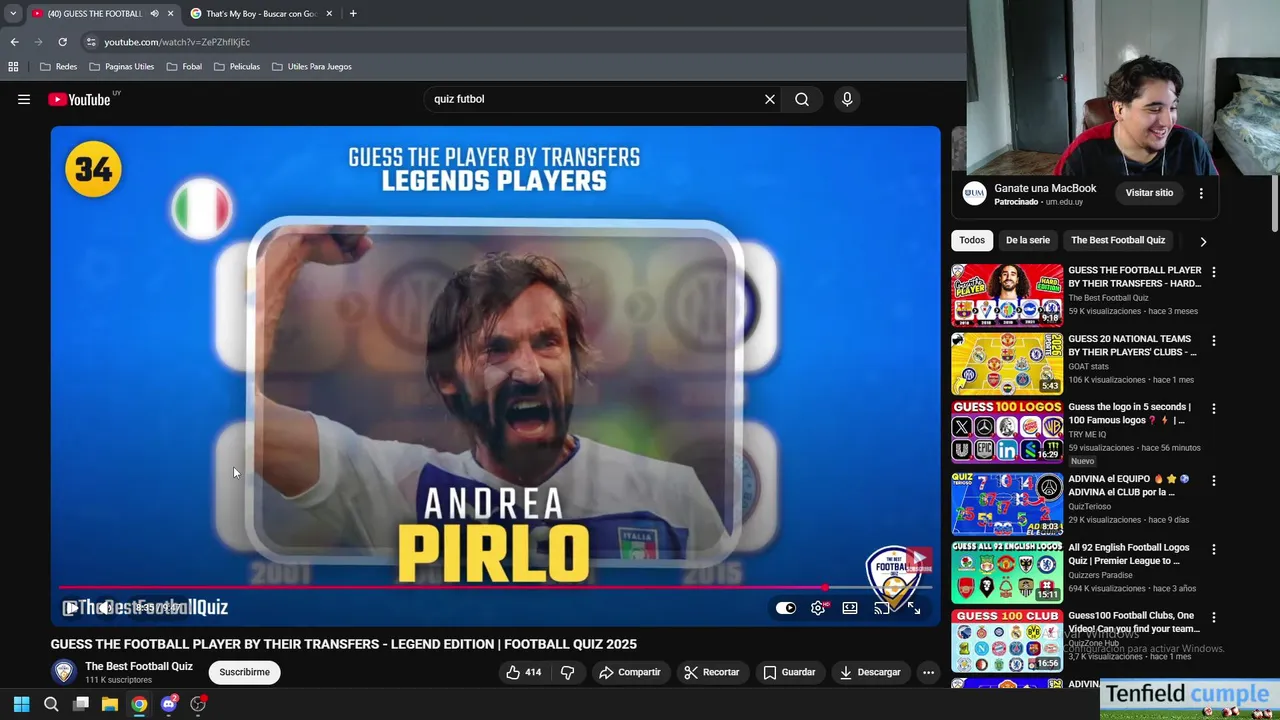Click the Compartir share button
This screenshot has width=1280, height=720.
pyautogui.click(x=630, y=672)
